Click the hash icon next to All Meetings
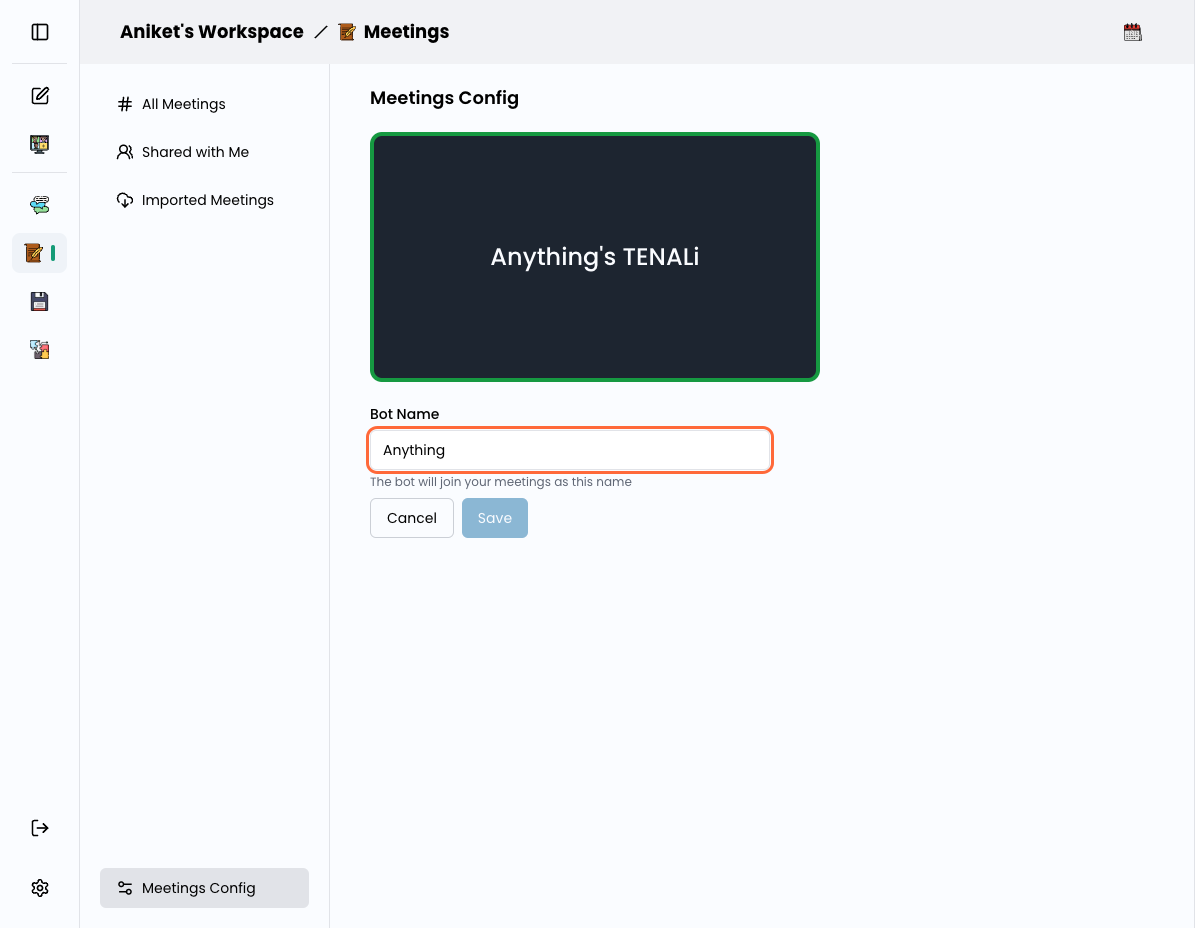This screenshot has height=928, width=1195. click(124, 104)
